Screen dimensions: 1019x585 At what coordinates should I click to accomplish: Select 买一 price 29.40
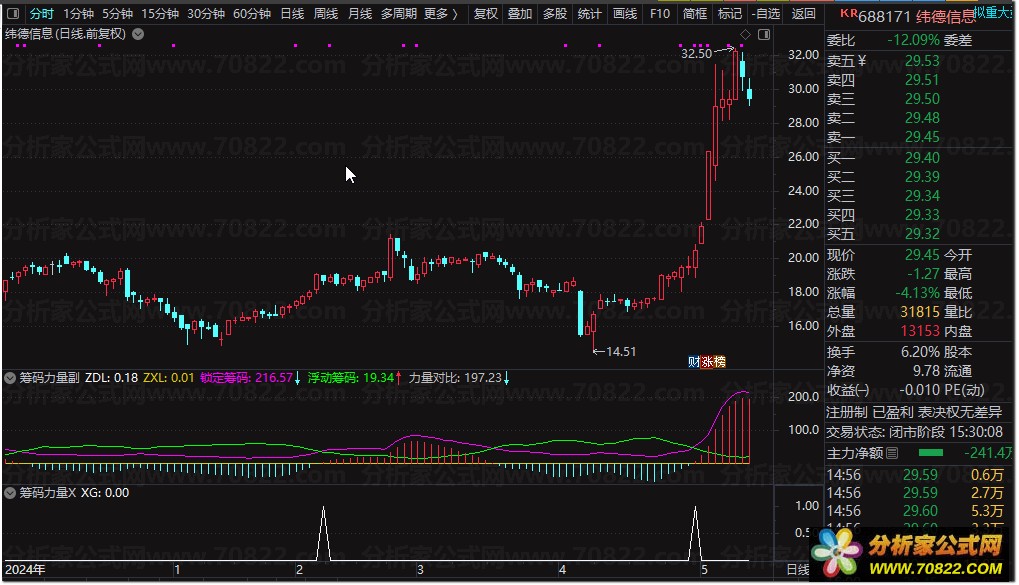pyautogui.click(x=922, y=157)
